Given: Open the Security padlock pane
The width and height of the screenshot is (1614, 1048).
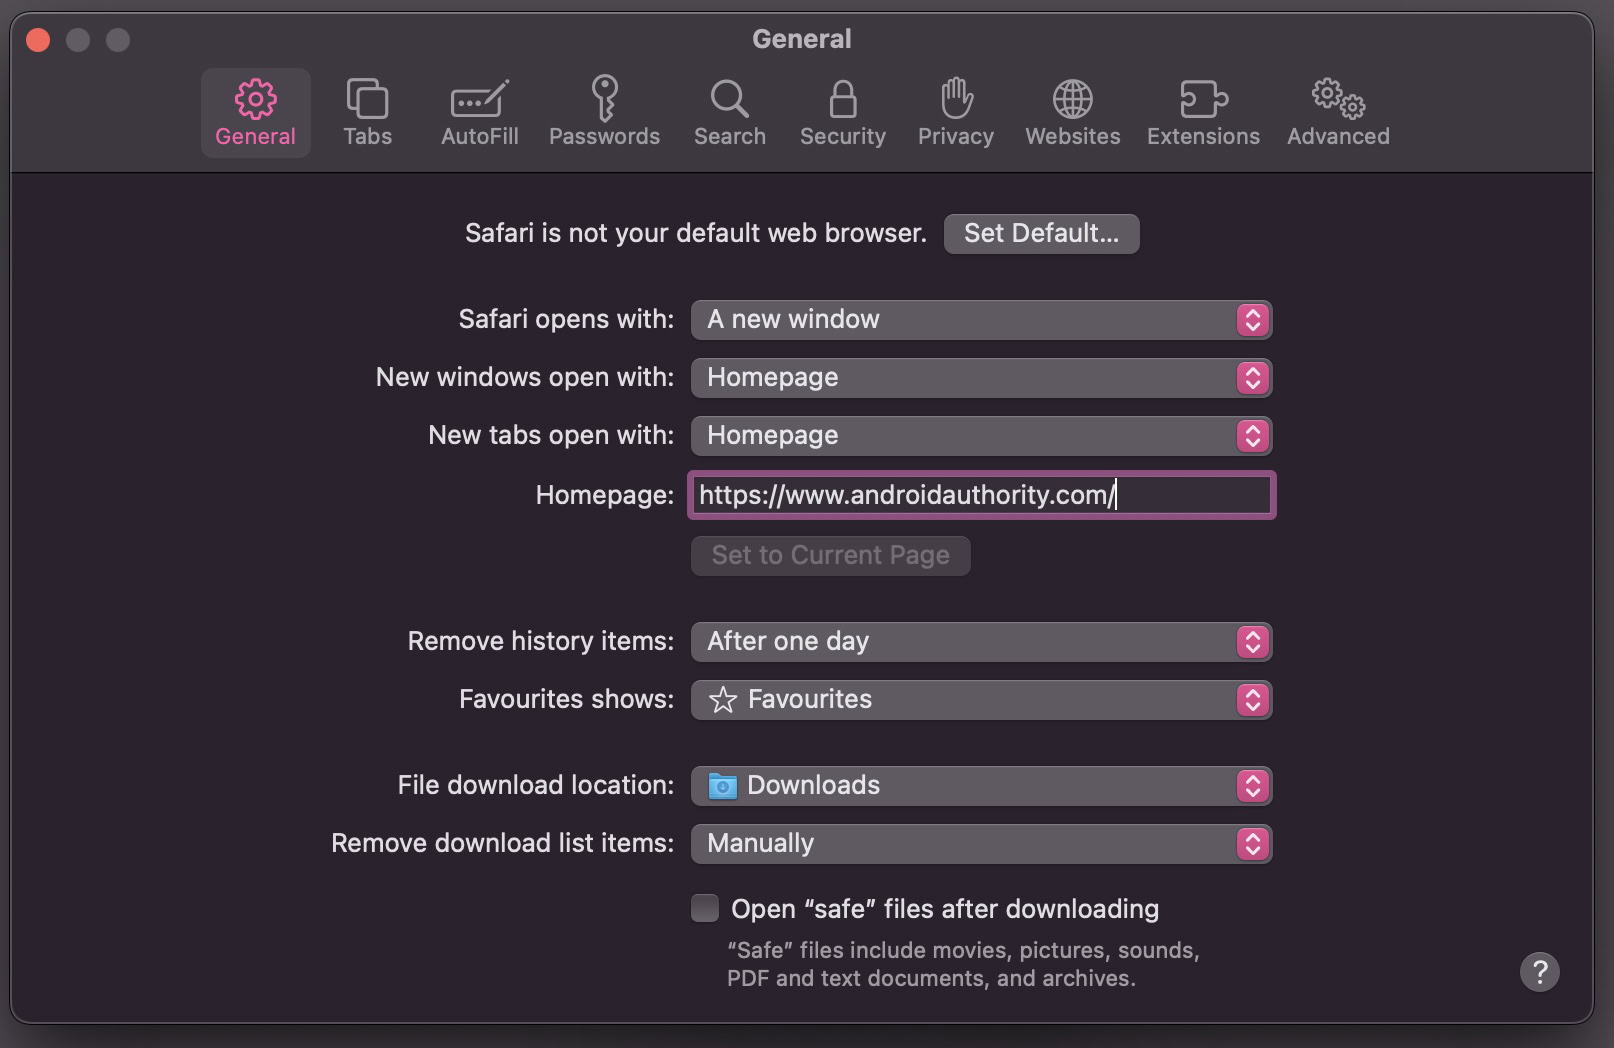Looking at the screenshot, I should click(842, 112).
